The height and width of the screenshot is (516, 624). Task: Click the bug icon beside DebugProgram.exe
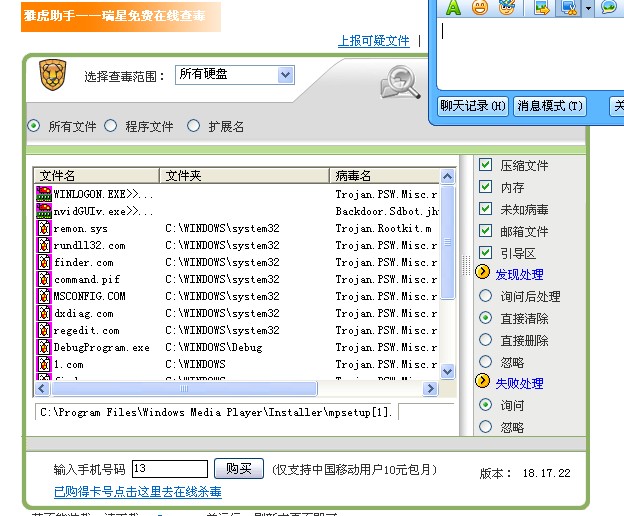[x=44, y=347]
